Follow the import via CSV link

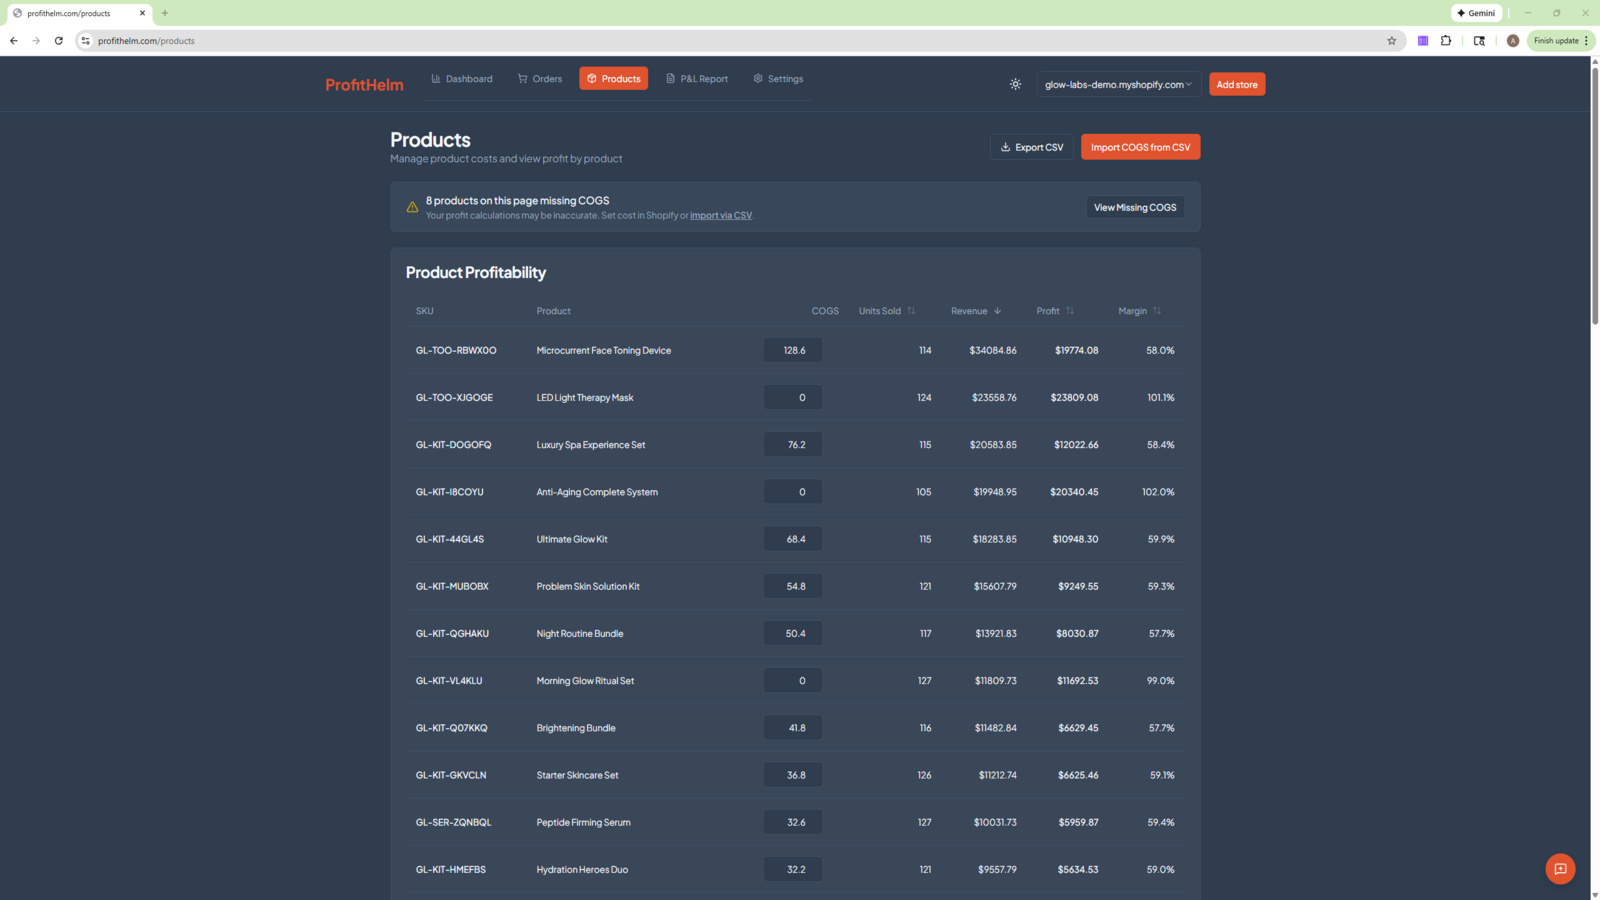pos(721,216)
